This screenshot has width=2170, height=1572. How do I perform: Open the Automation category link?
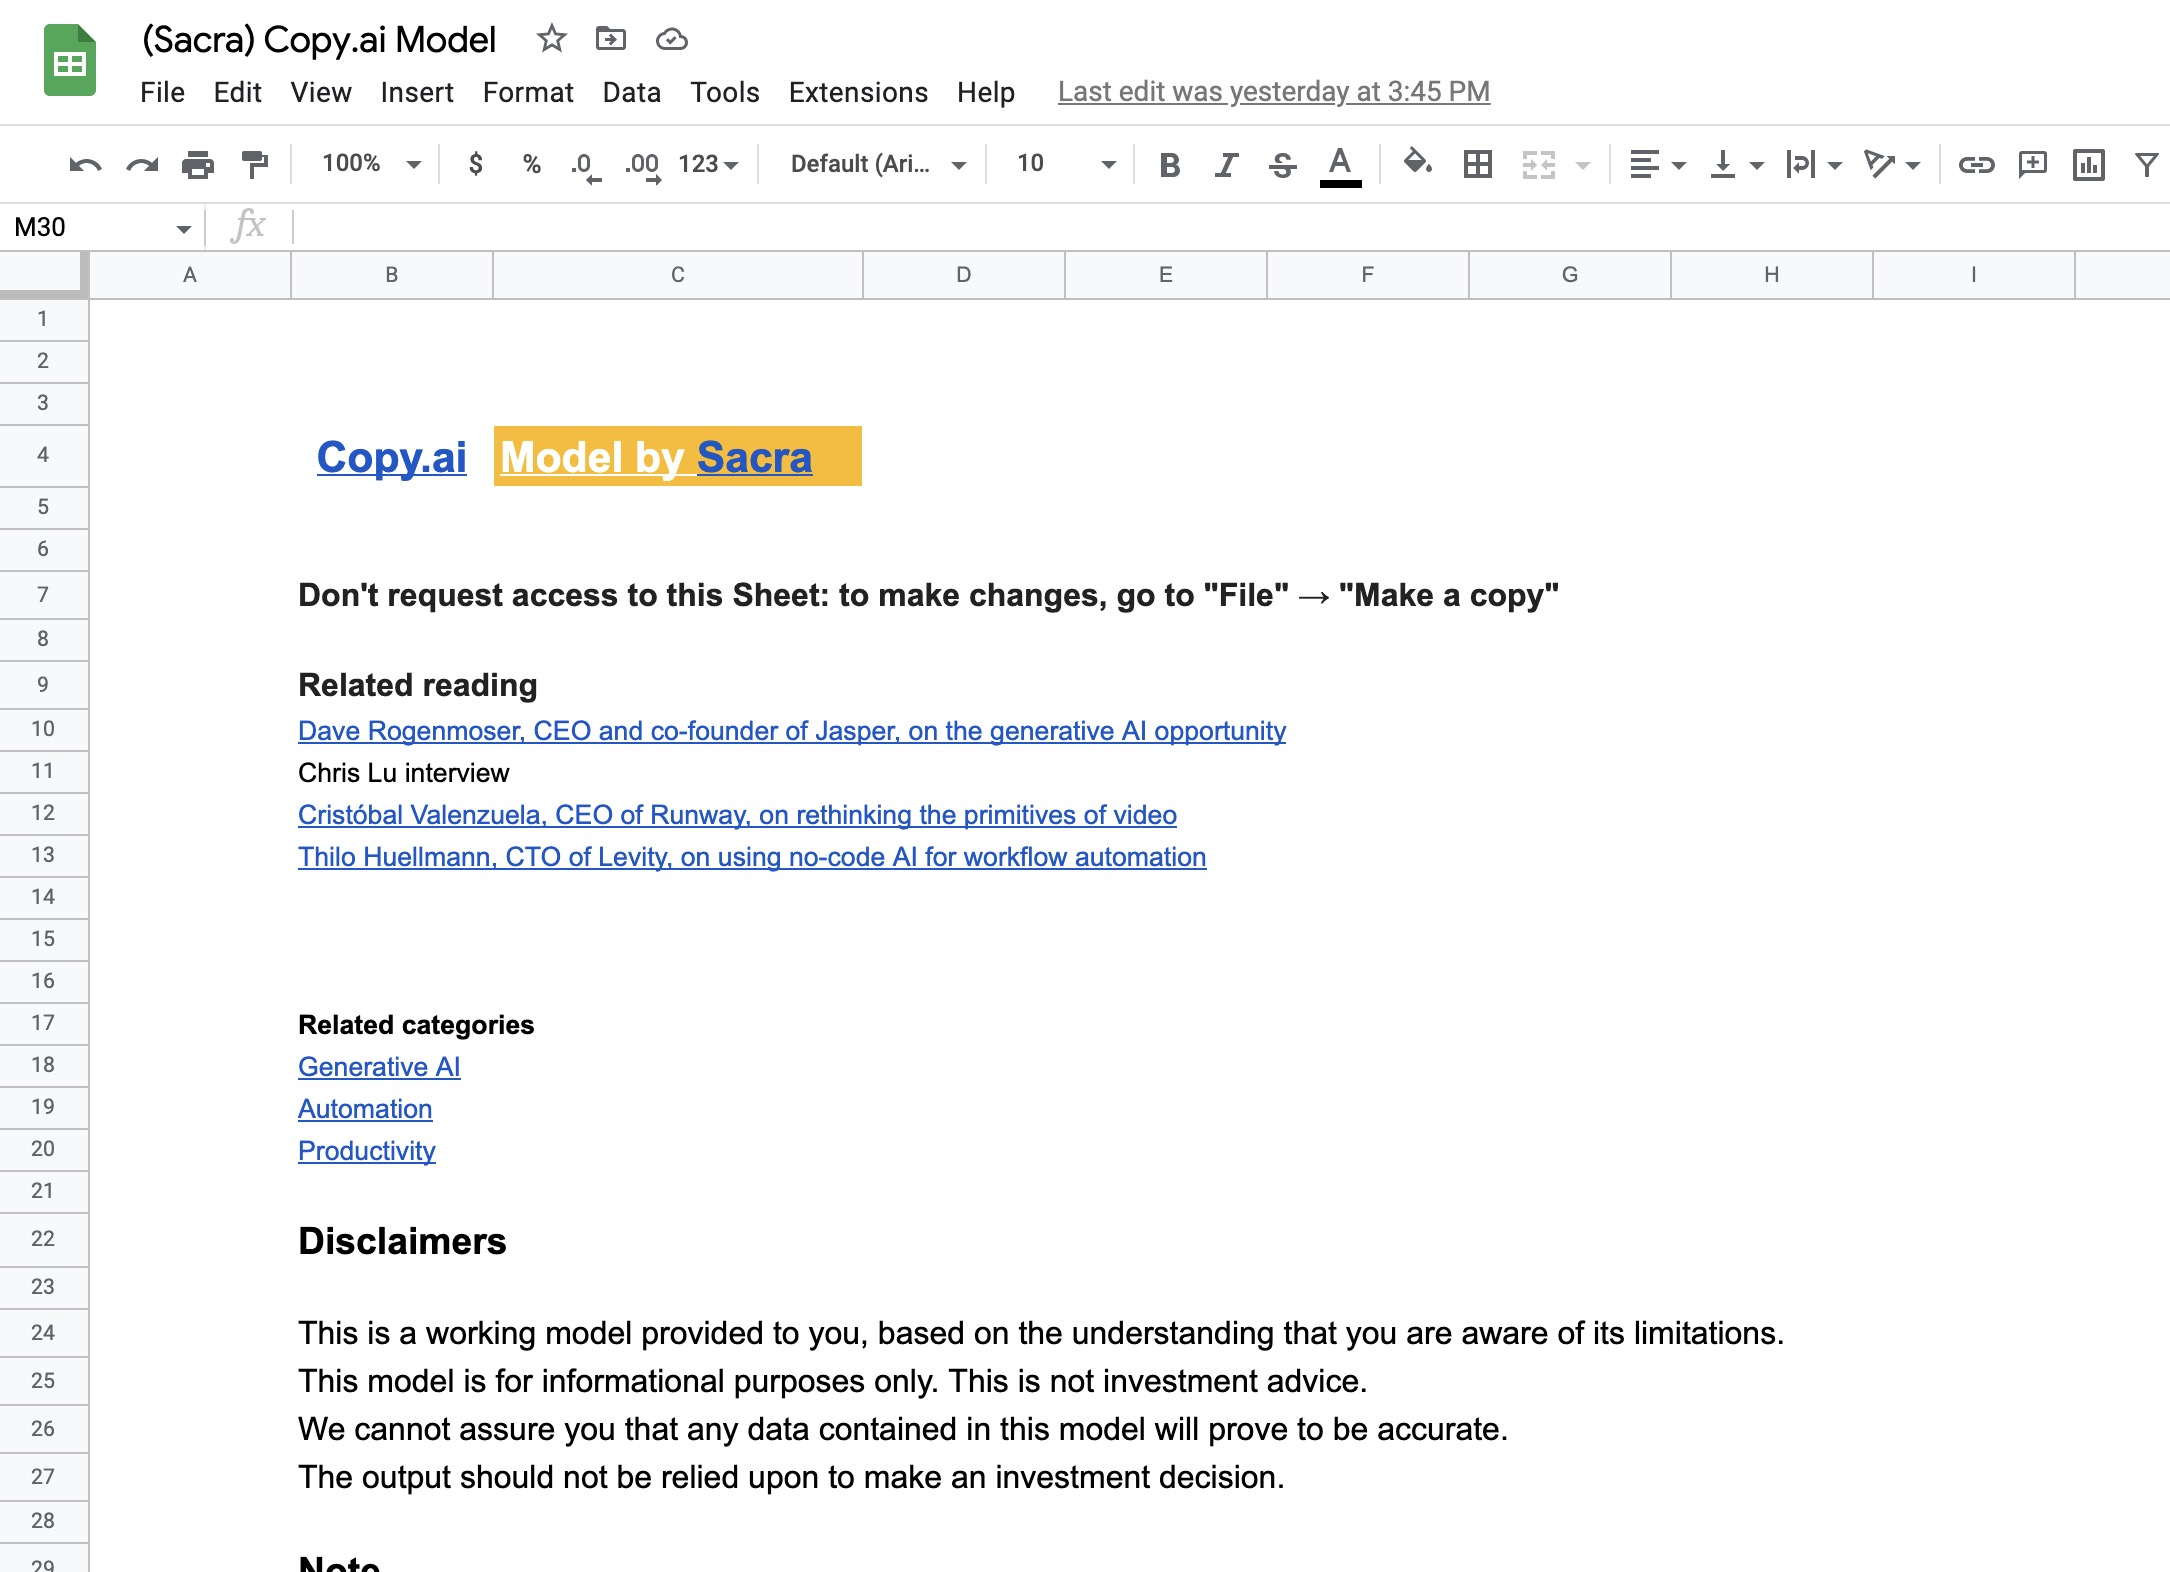coord(365,1109)
